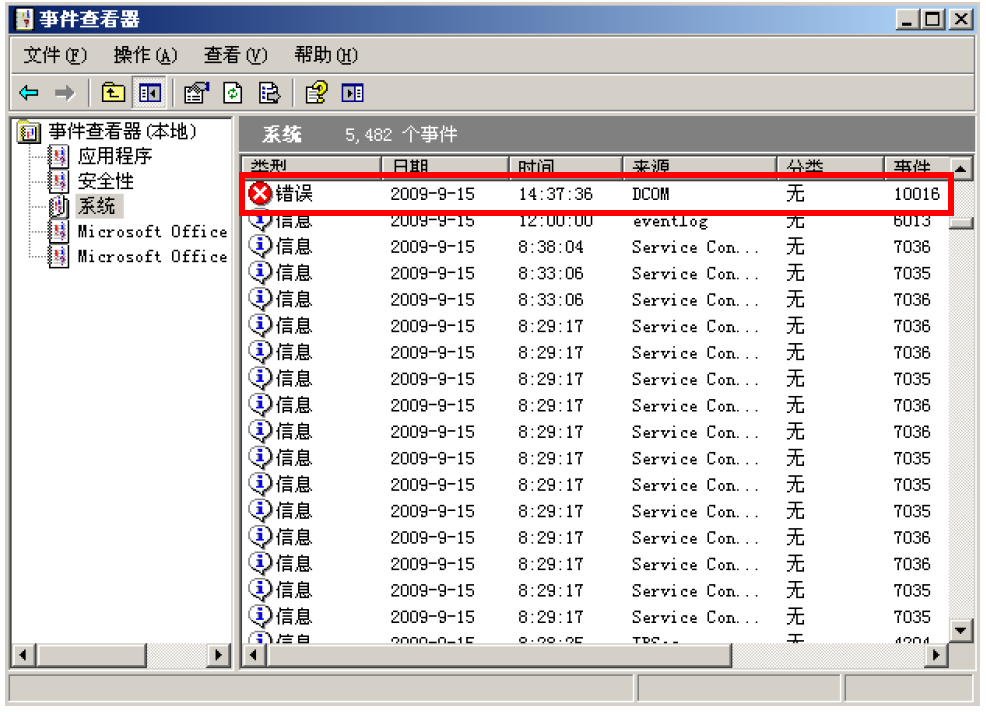Open the Properties toolbar icon
The height and width of the screenshot is (712, 986).
pos(196,93)
